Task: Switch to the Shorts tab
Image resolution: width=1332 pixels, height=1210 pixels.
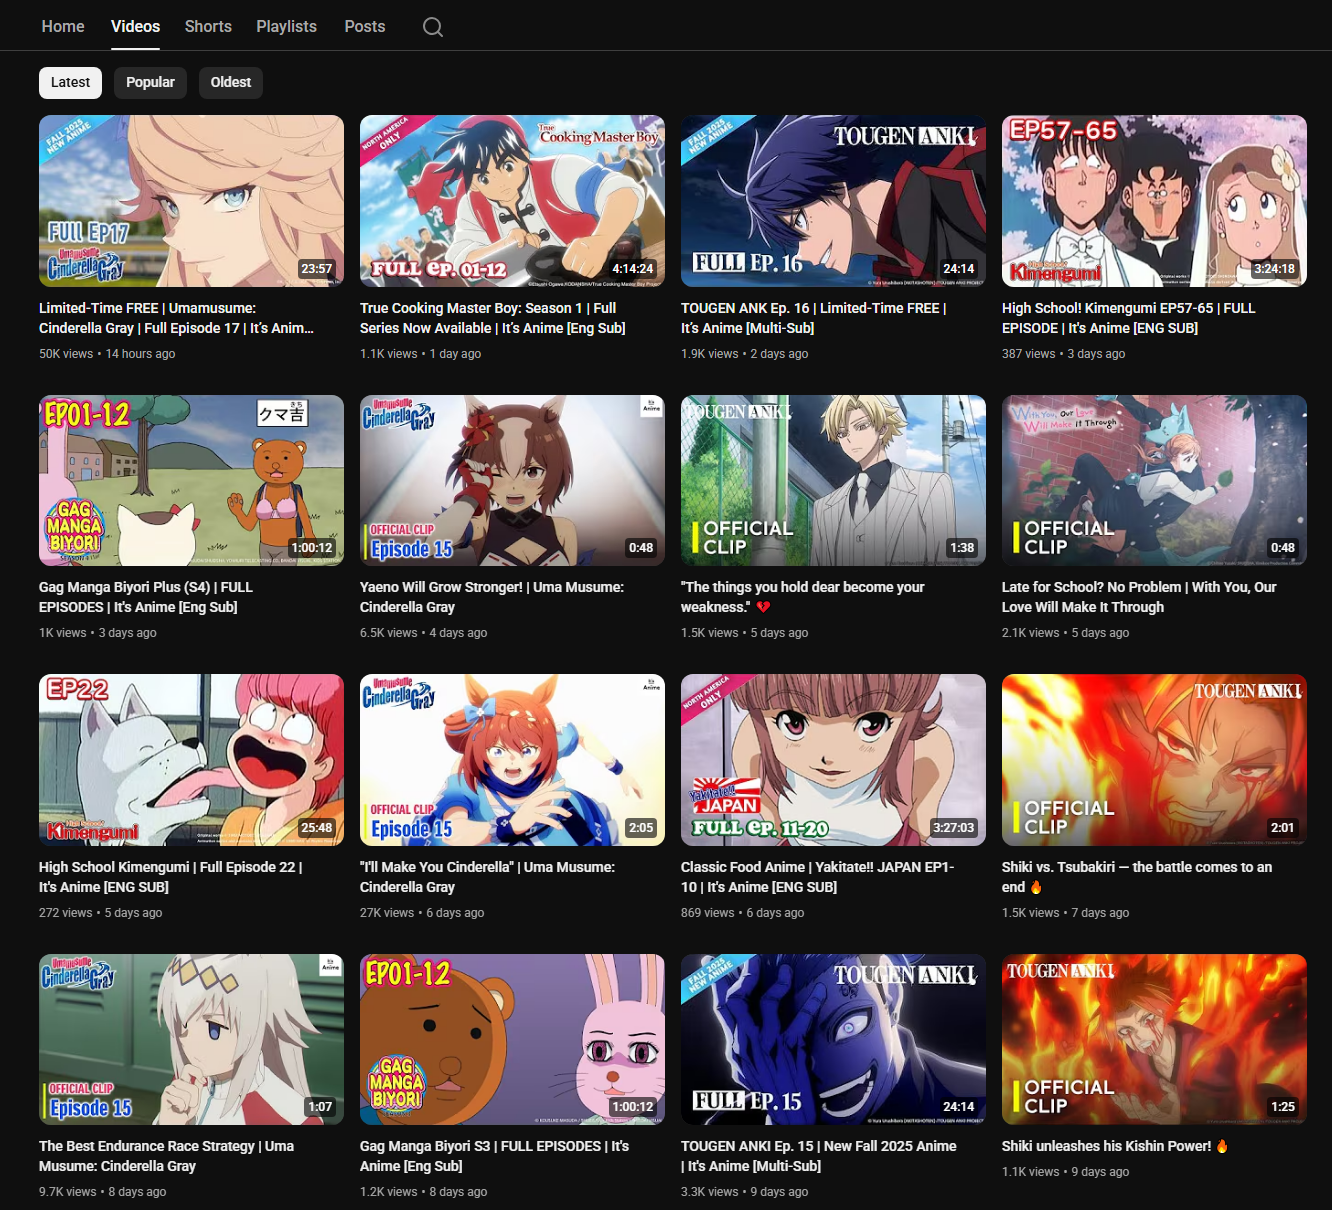Action: pos(208,26)
